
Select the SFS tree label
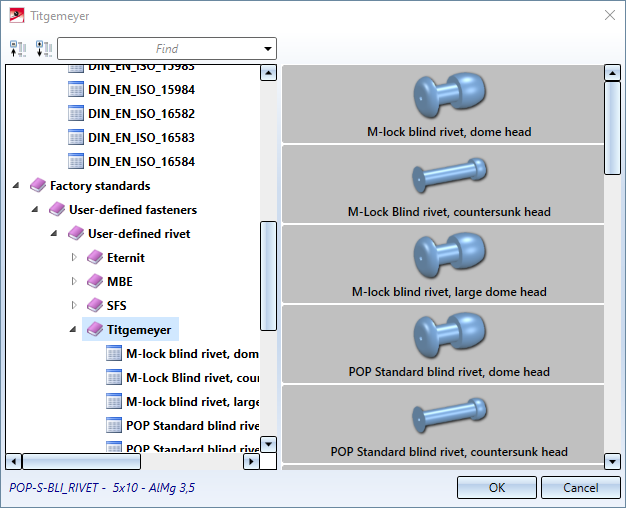117,306
